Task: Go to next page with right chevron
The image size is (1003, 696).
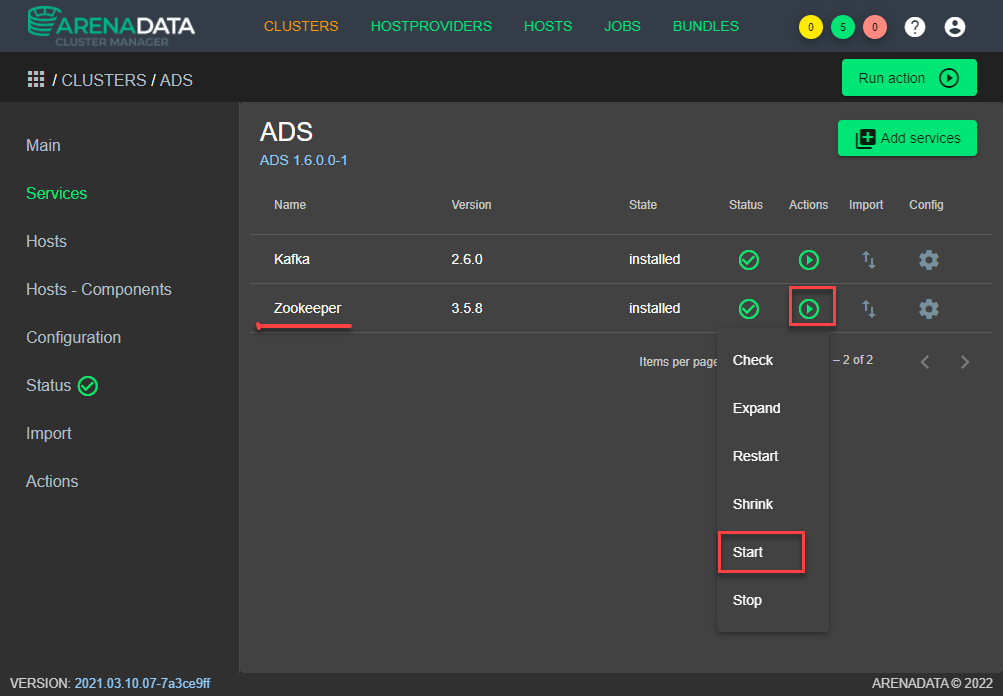Action: click(964, 362)
